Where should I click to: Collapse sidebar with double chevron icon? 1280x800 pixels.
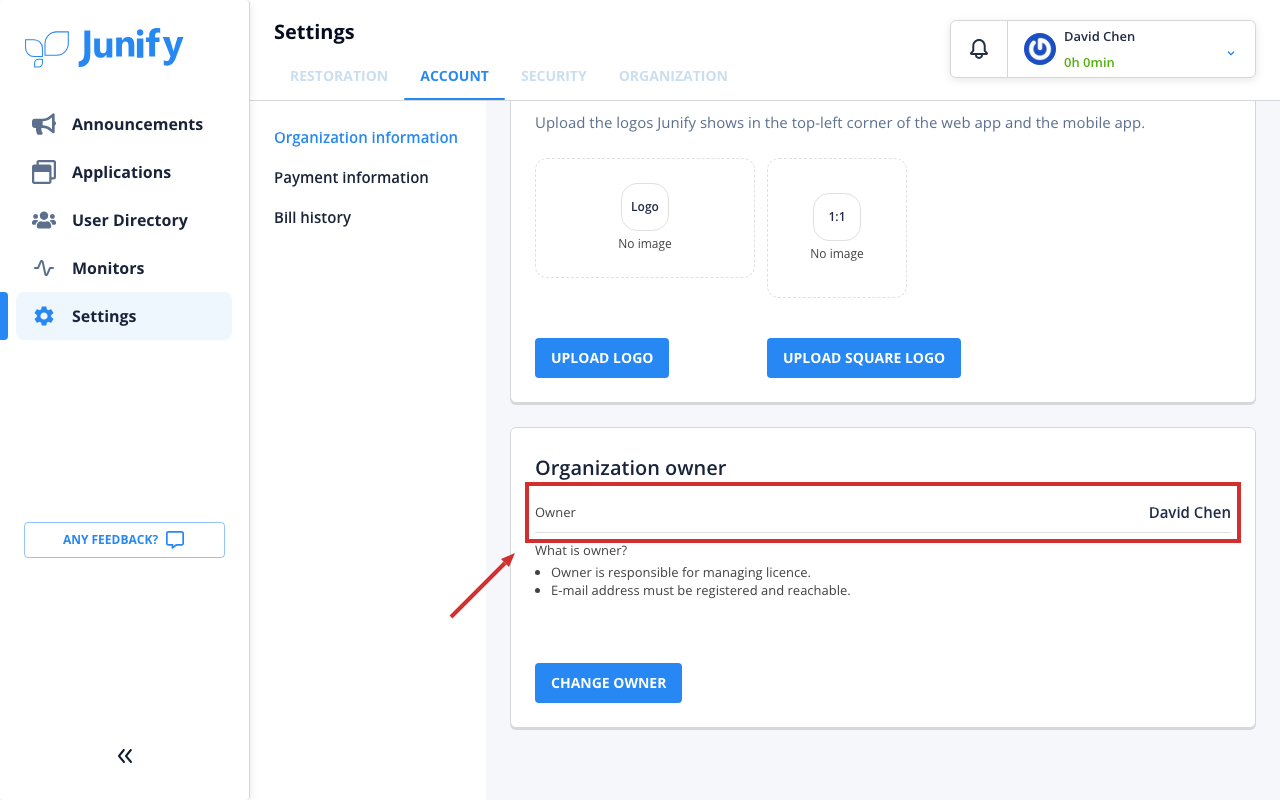coord(125,756)
